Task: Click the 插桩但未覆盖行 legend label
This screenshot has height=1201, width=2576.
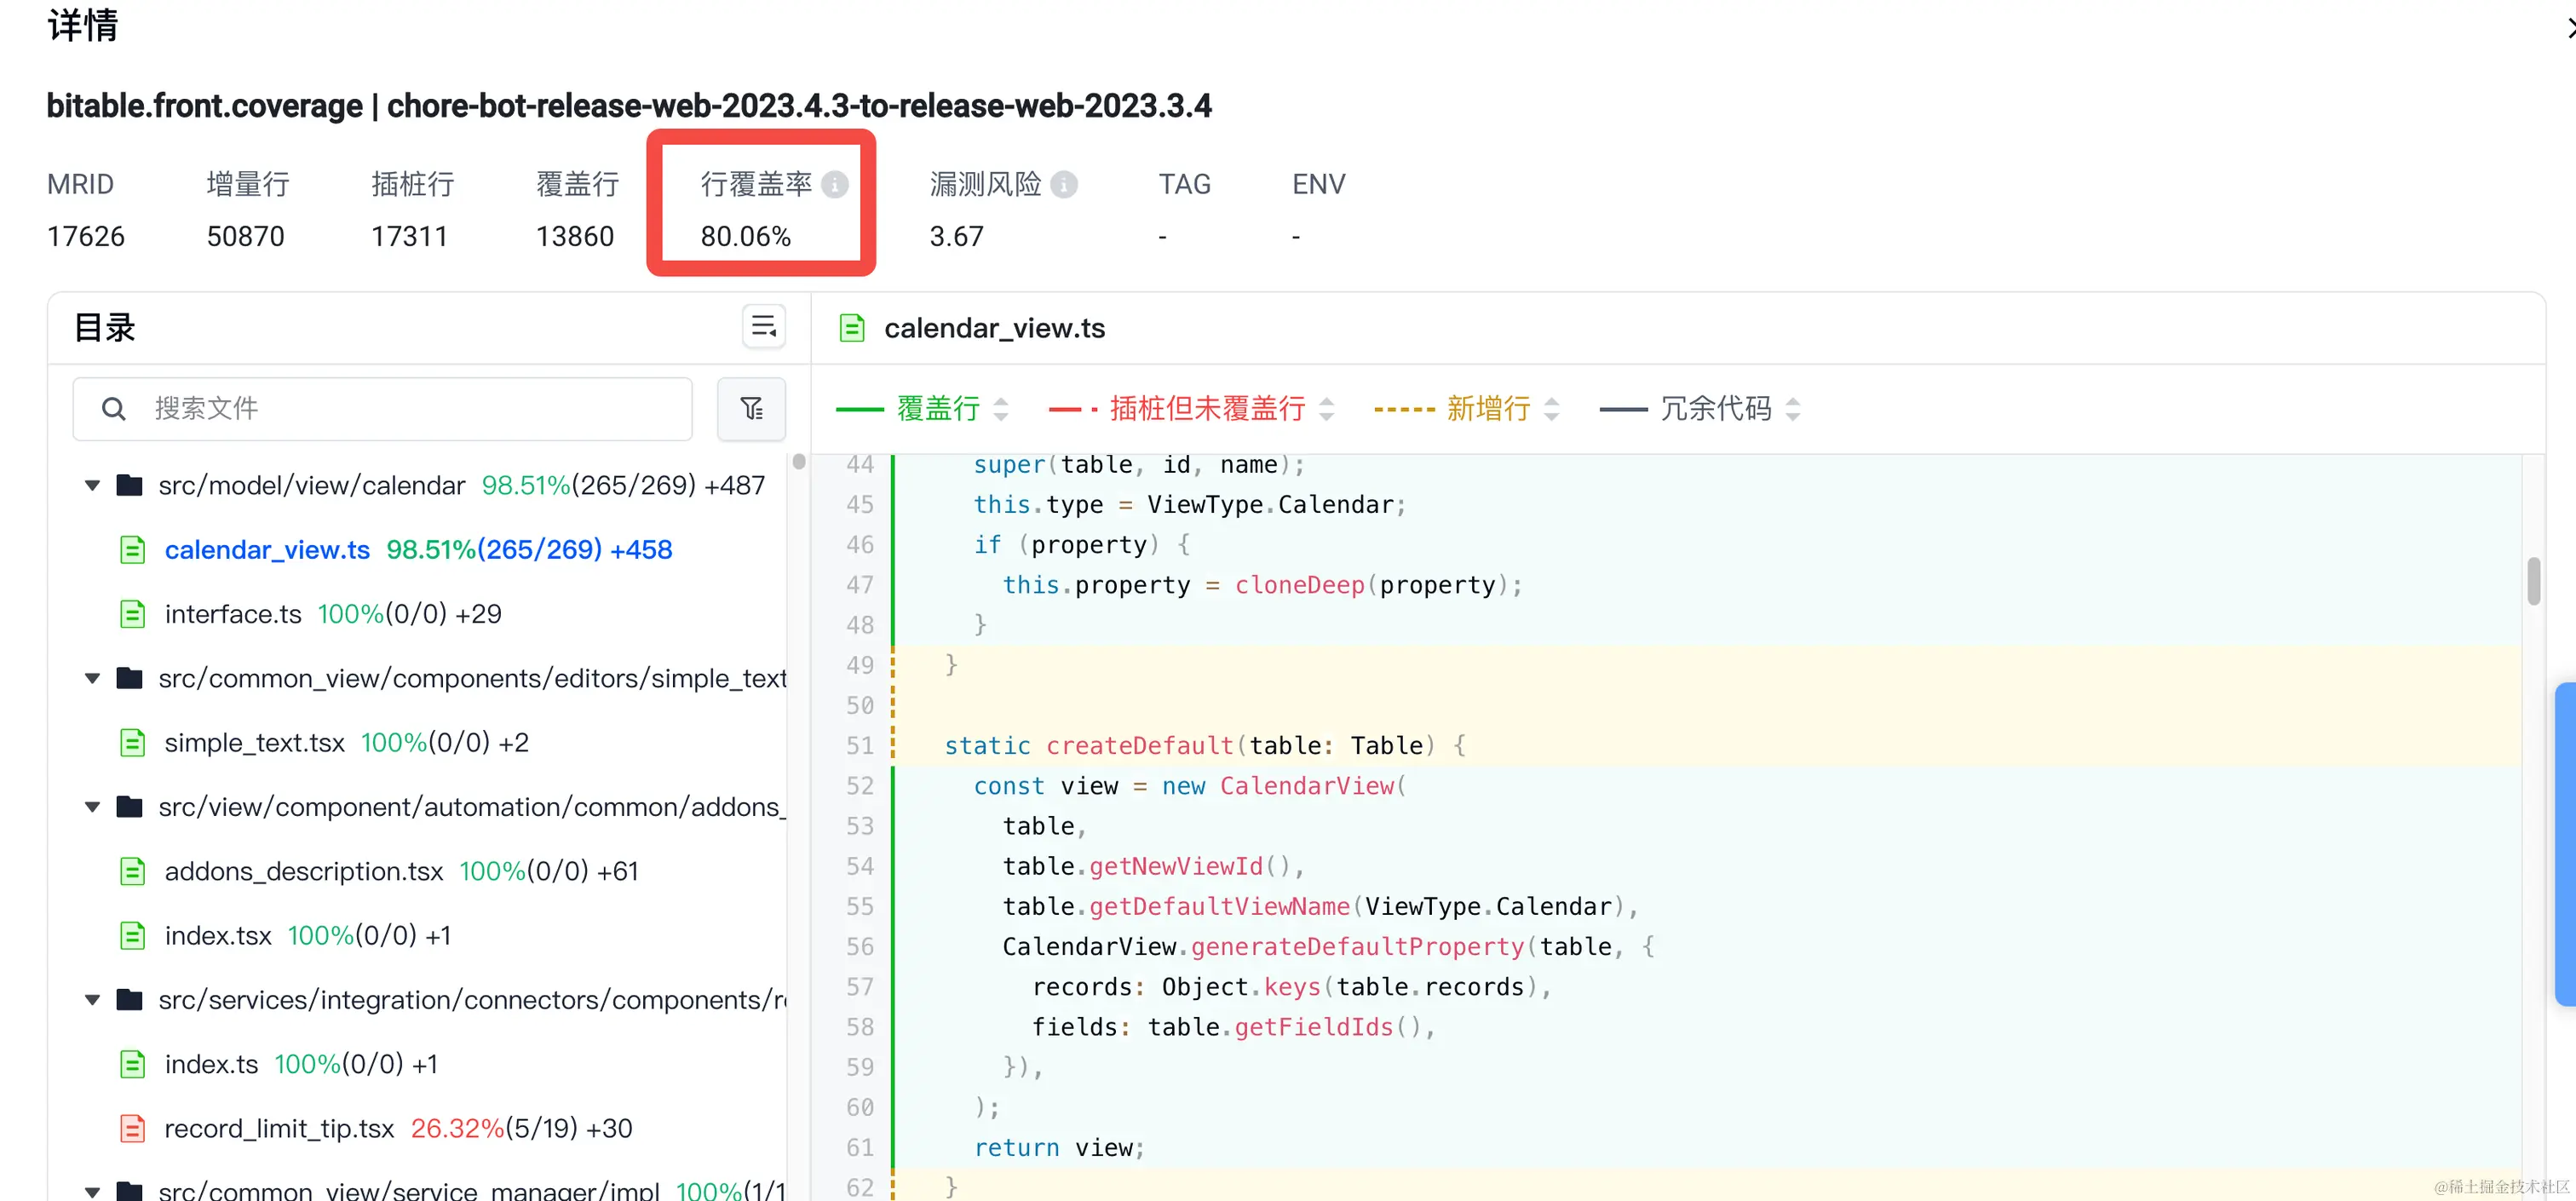Action: (1207, 409)
